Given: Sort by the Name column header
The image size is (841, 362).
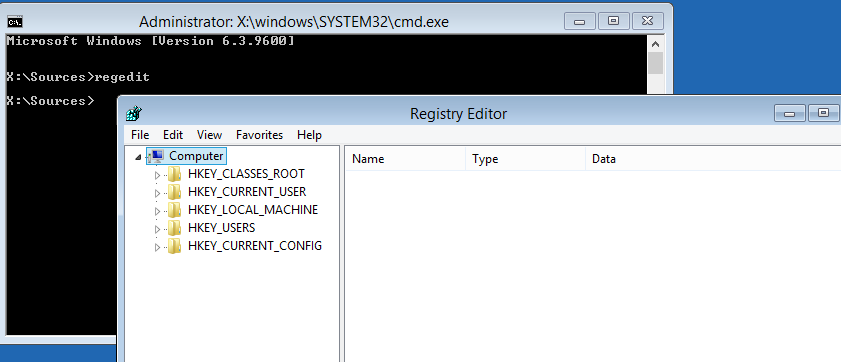Looking at the screenshot, I should [405, 159].
